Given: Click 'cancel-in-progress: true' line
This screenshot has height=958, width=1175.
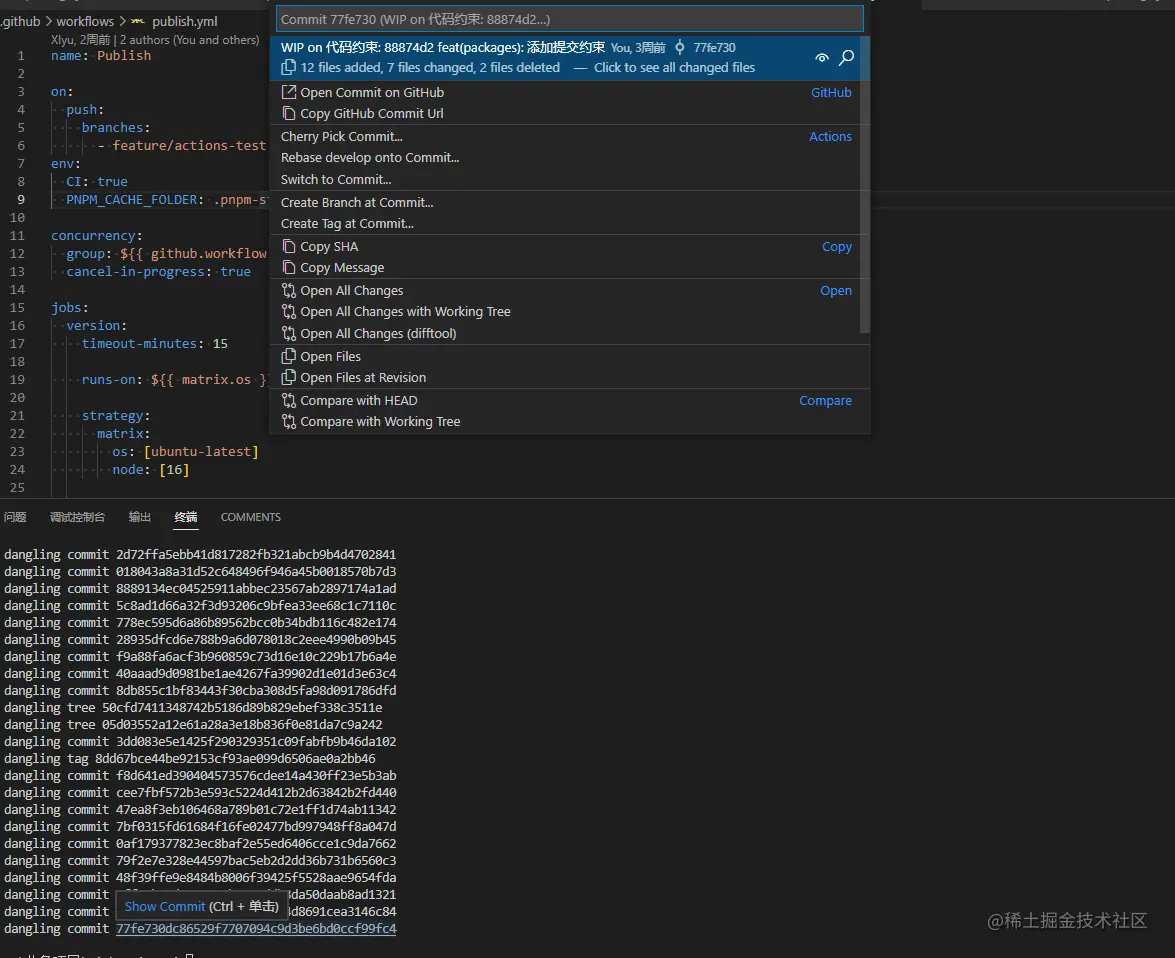Looking at the screenshot, I should pos(158,271).
